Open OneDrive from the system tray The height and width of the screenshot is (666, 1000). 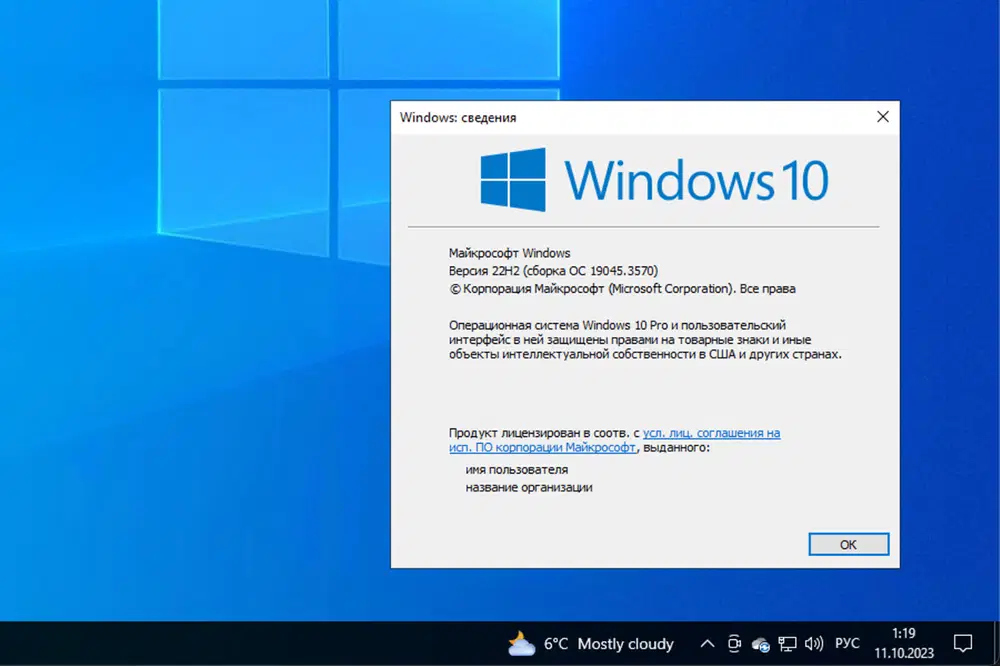pos(760,645)
